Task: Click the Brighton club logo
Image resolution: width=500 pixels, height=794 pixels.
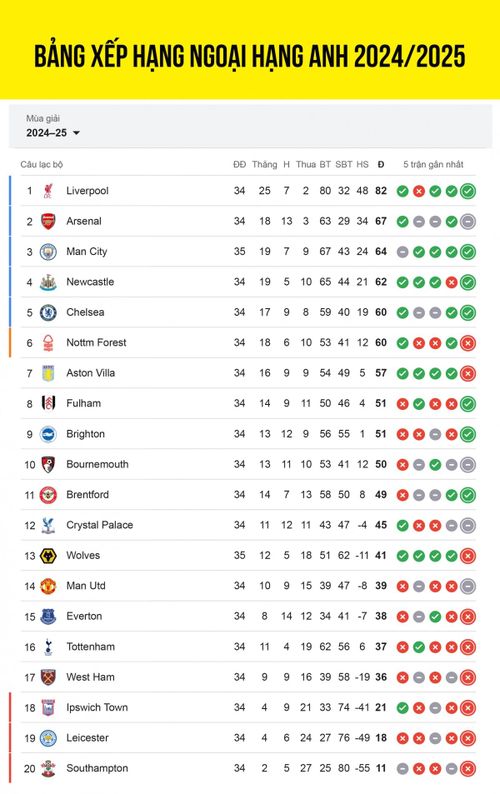Action: (x=48, y=434)
